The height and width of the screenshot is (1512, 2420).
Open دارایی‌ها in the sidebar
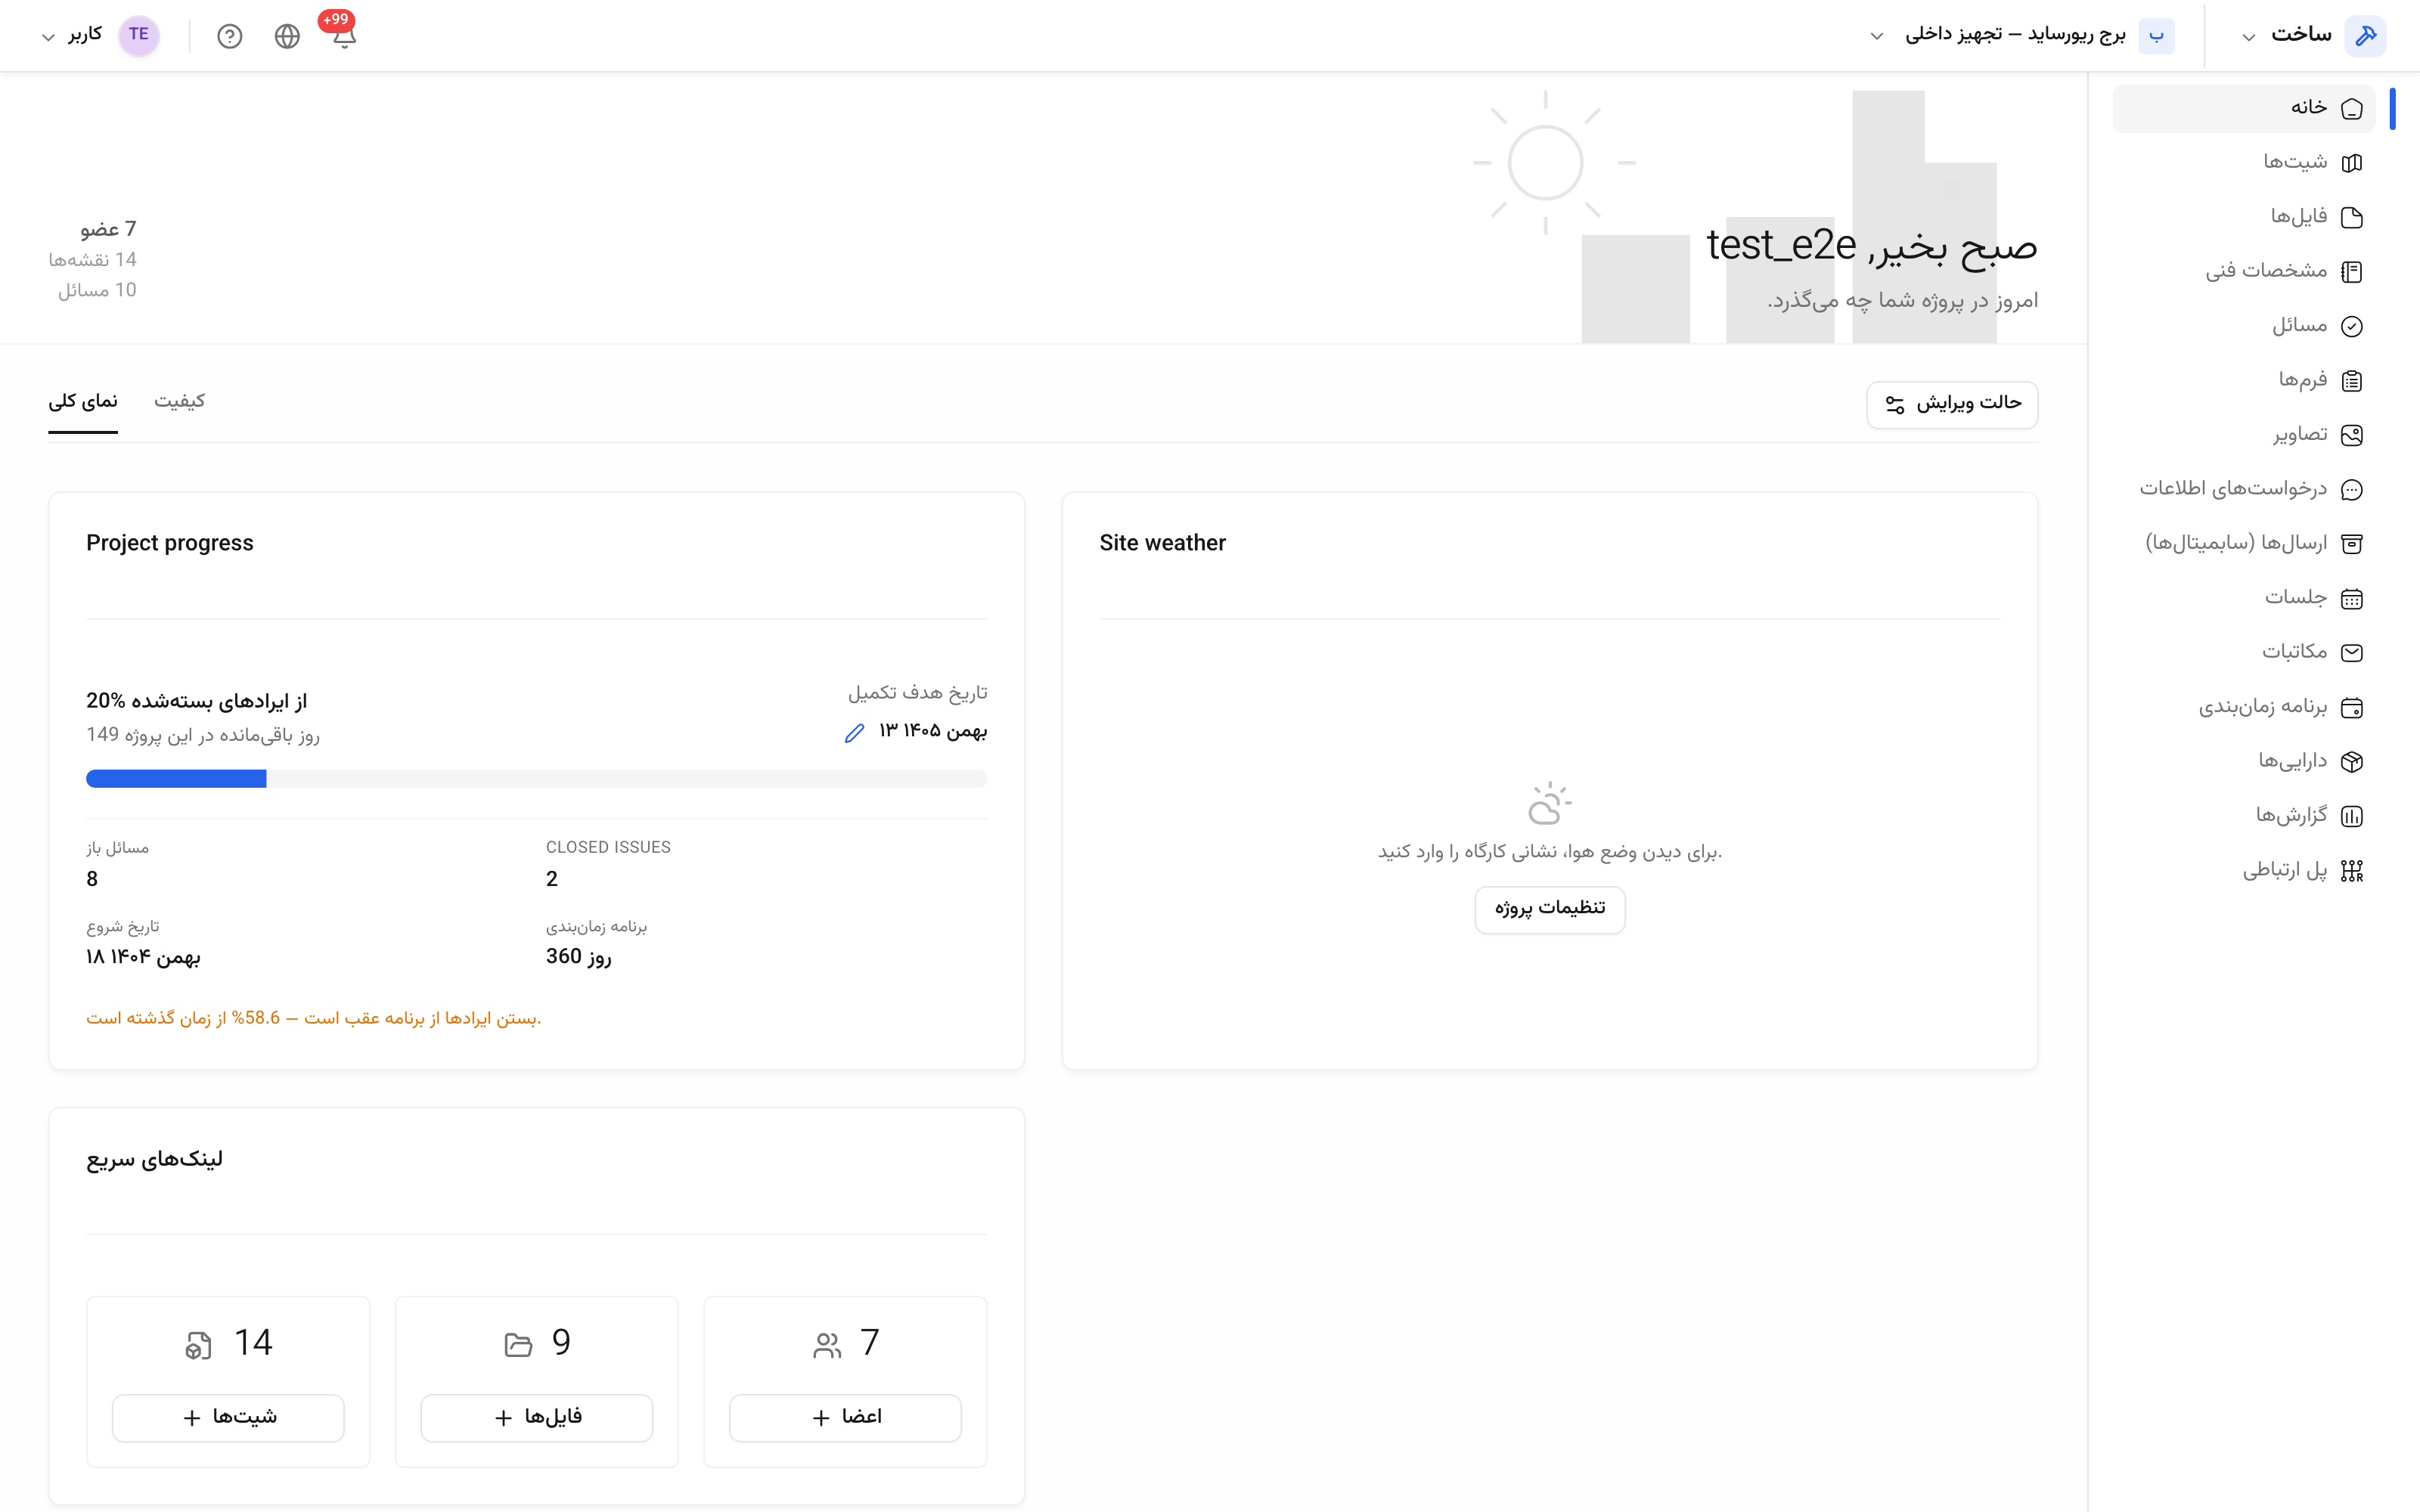click(x=2243, y=761)
